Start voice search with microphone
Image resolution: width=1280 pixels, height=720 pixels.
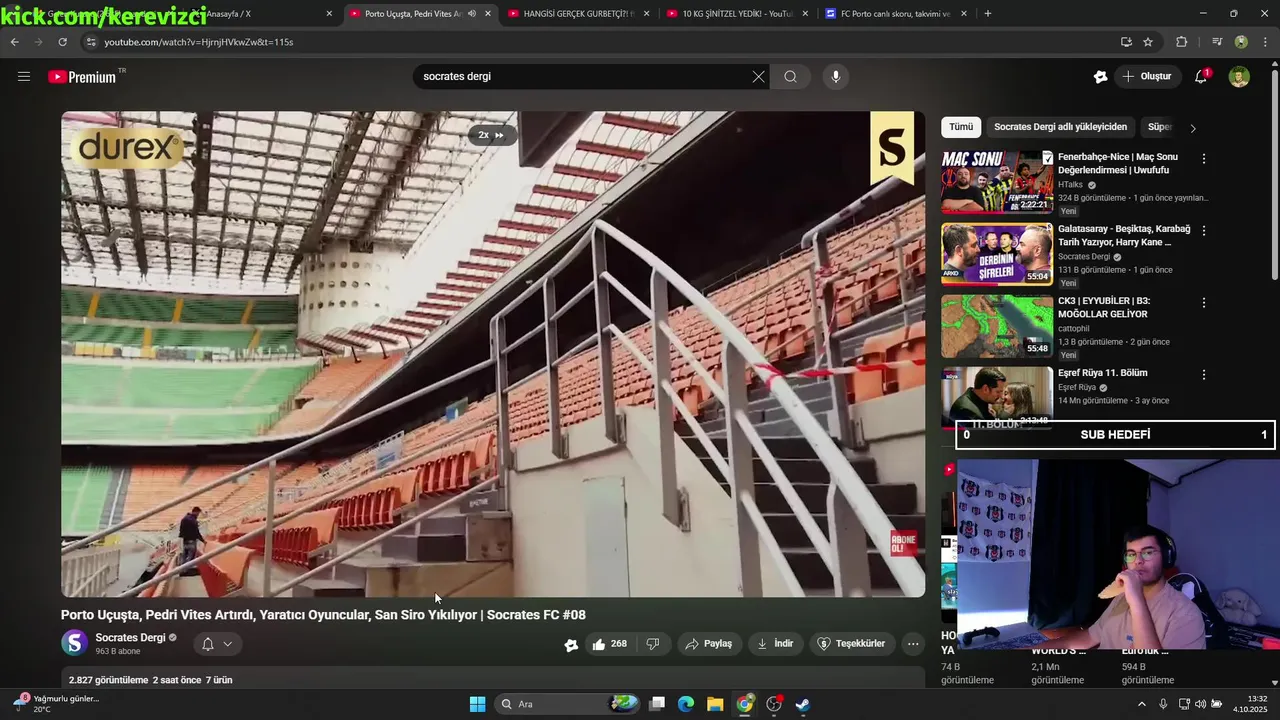836,76
